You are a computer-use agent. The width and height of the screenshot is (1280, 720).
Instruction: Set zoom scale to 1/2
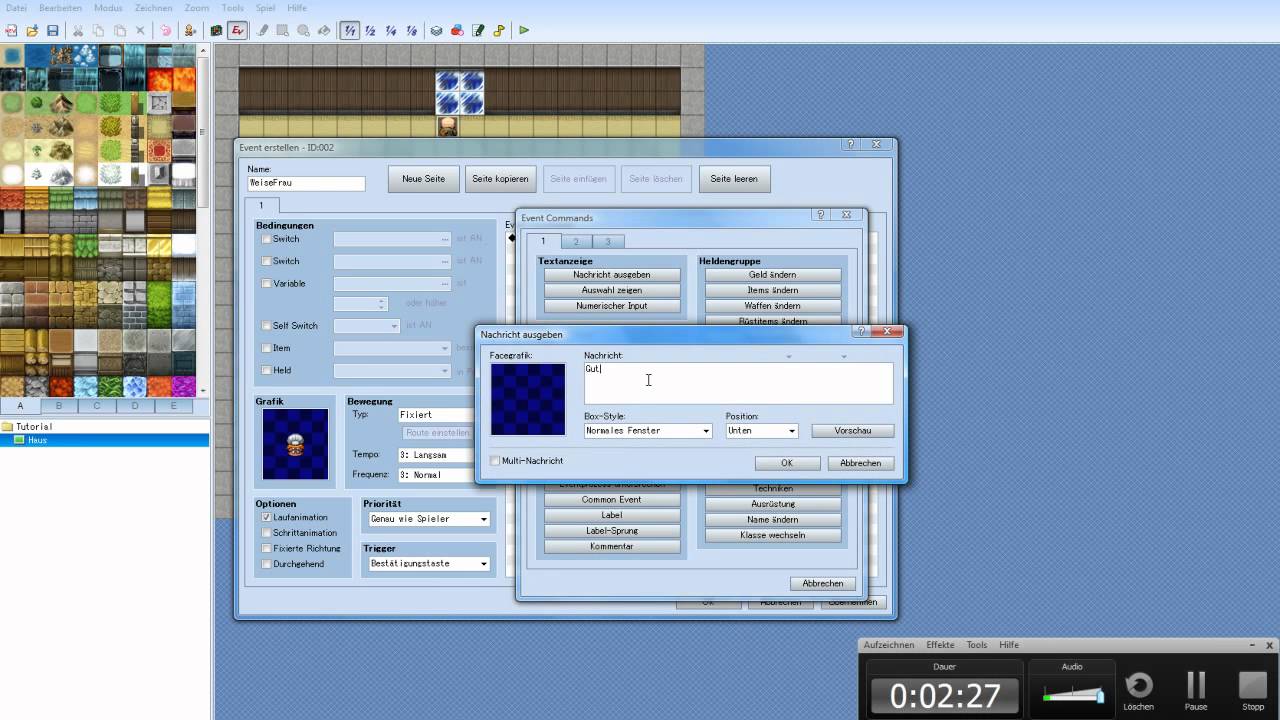(x=370, y=30)
